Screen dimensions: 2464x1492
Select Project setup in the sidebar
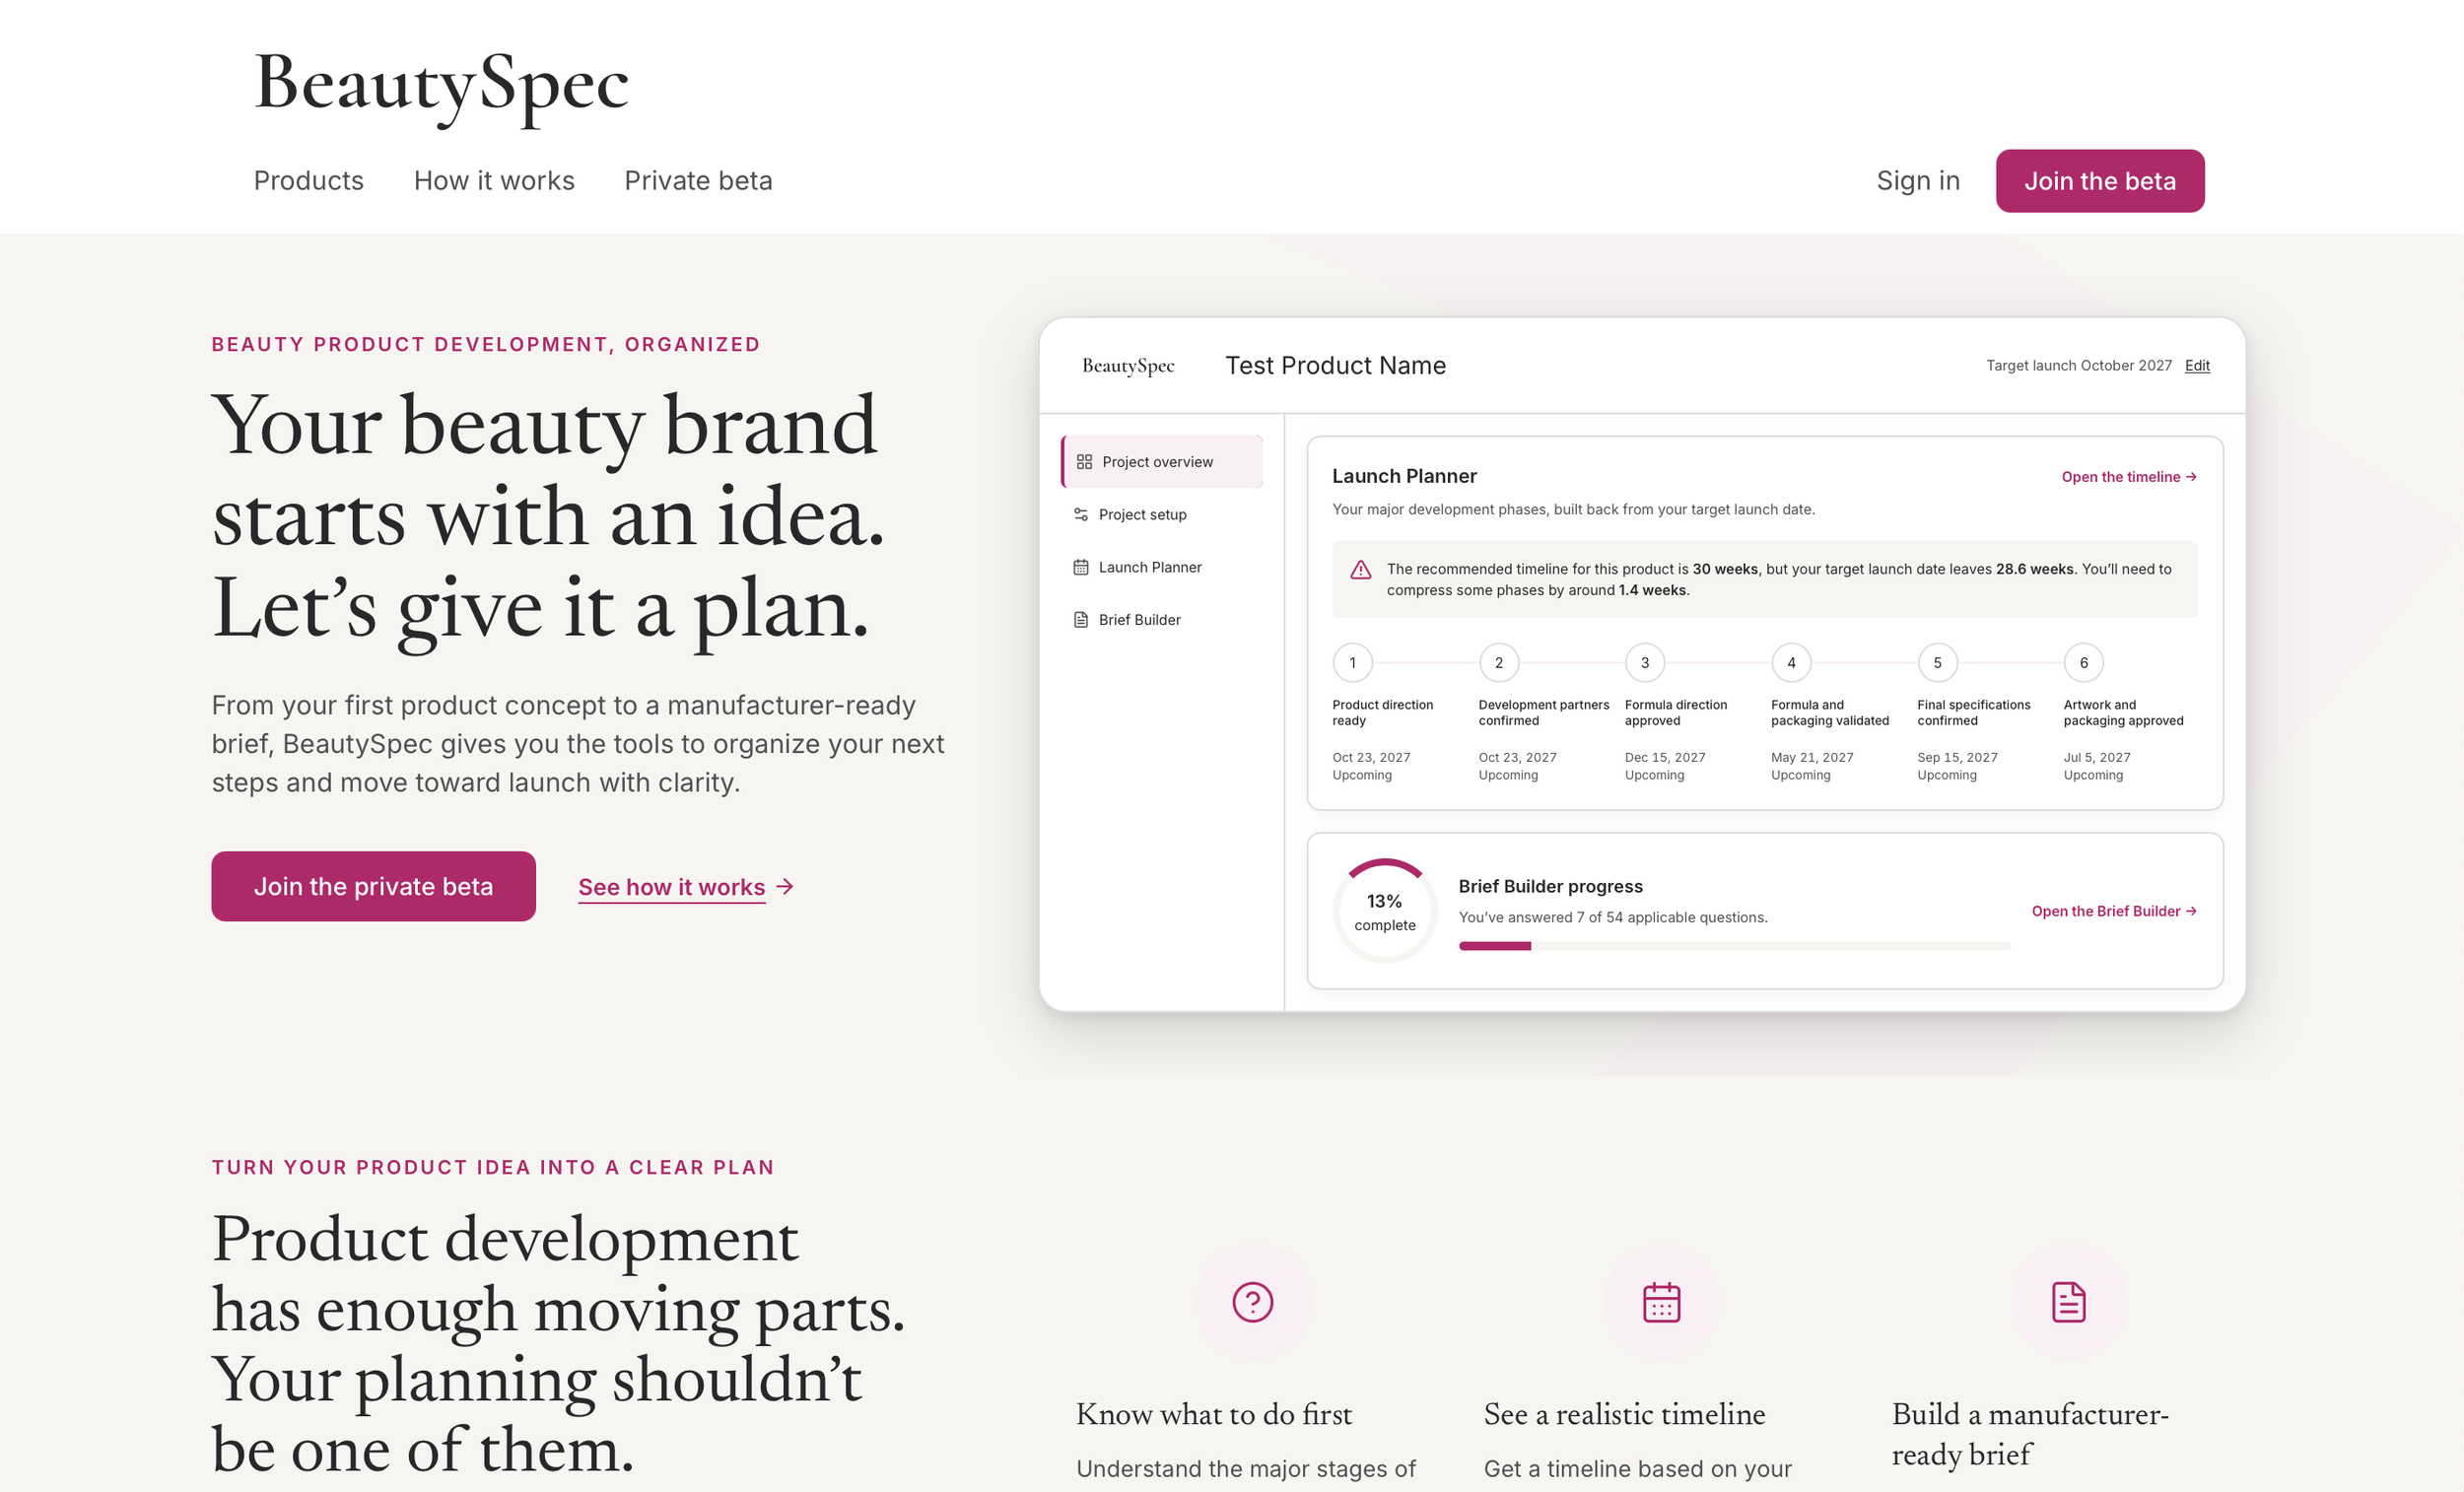[1161, 514]
